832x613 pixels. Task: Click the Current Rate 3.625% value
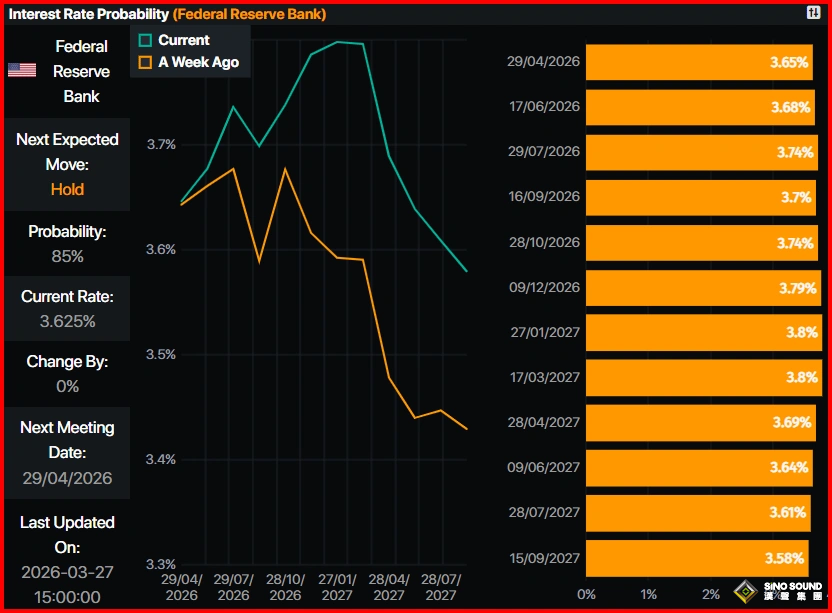tap(67, 321)
